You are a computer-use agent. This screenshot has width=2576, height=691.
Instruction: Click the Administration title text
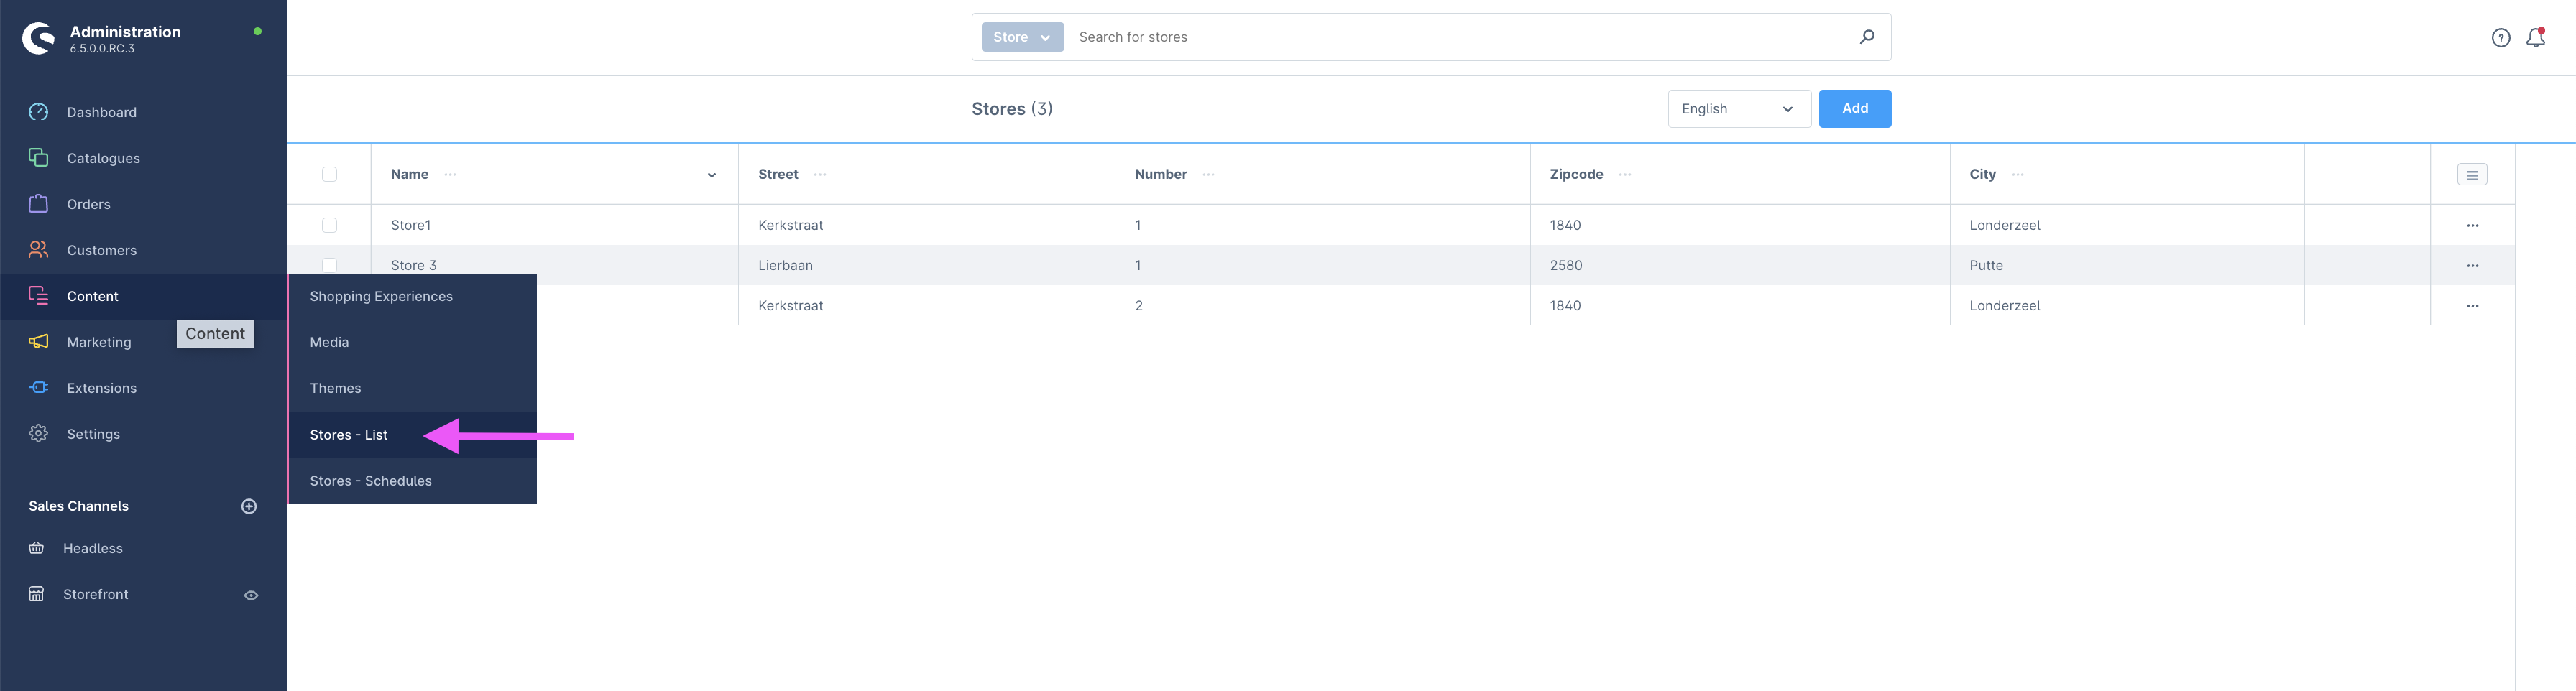pos(125,32)
